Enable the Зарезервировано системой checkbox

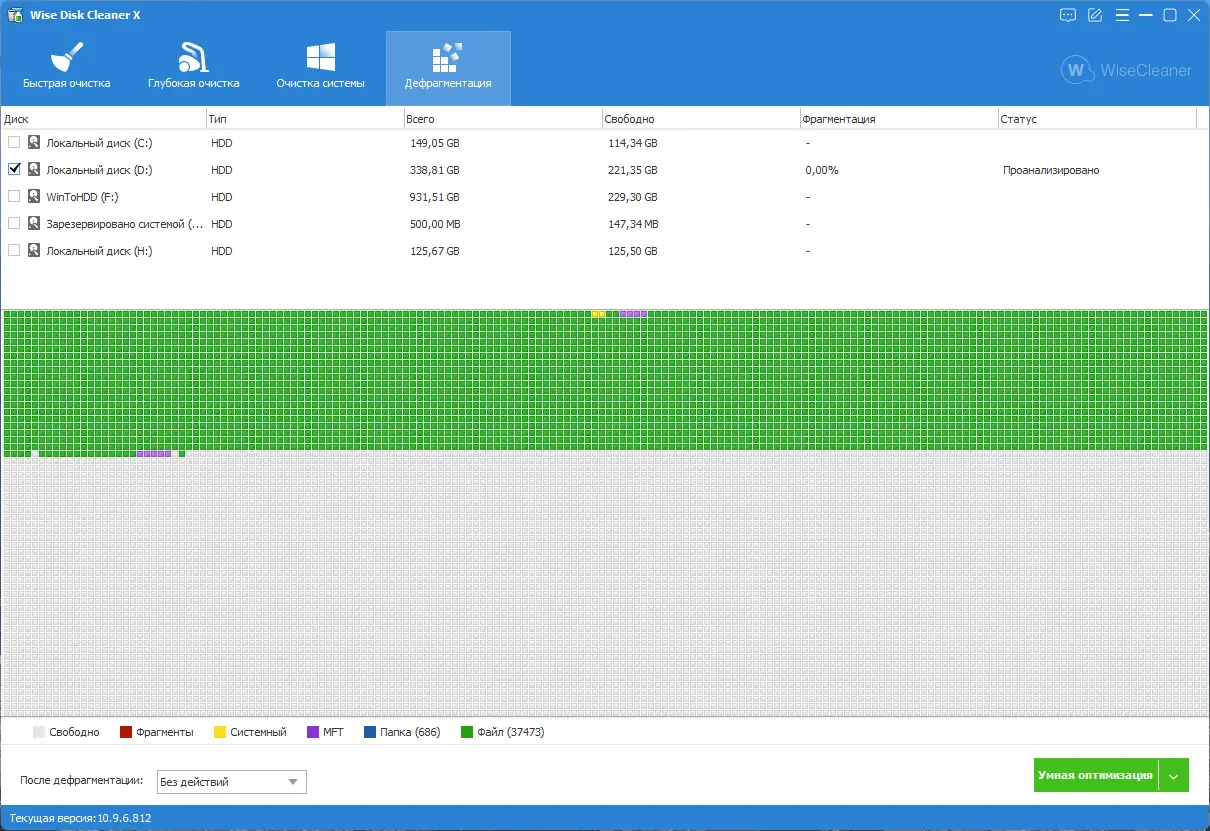coord(14,224)
